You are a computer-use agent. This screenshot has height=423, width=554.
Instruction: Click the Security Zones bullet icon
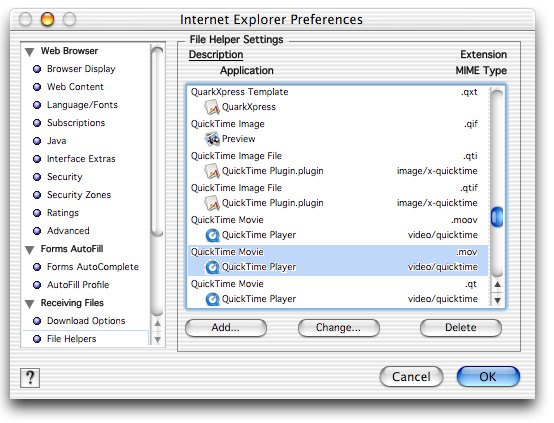(x=37, y=195)
